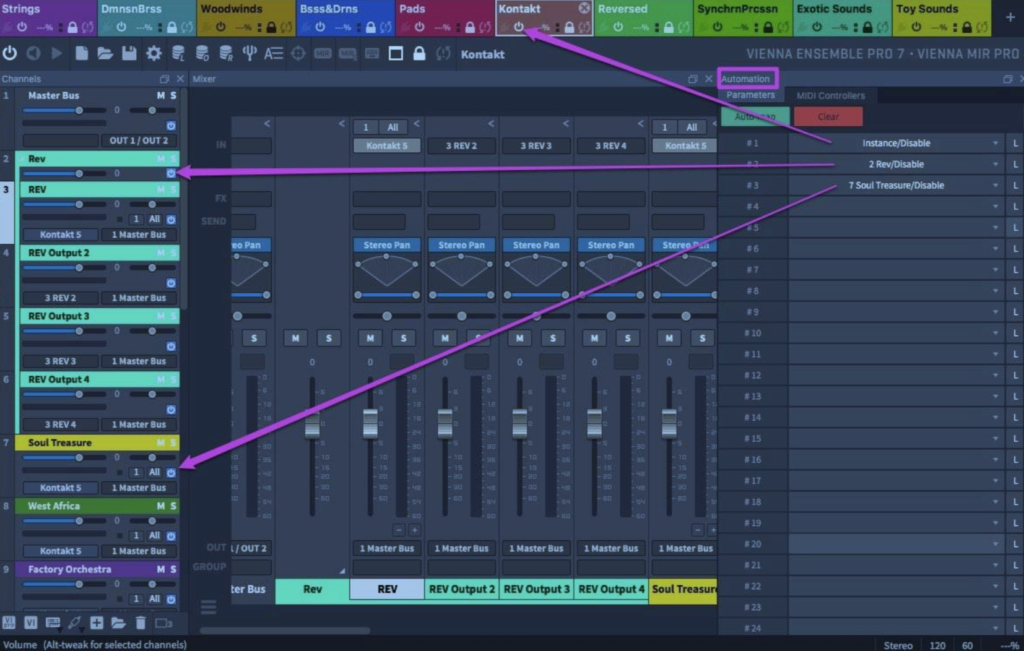Click the add channel plus icon
Image resolution: width=1024 pixels, height=651 pixels.
coord(97,623)
